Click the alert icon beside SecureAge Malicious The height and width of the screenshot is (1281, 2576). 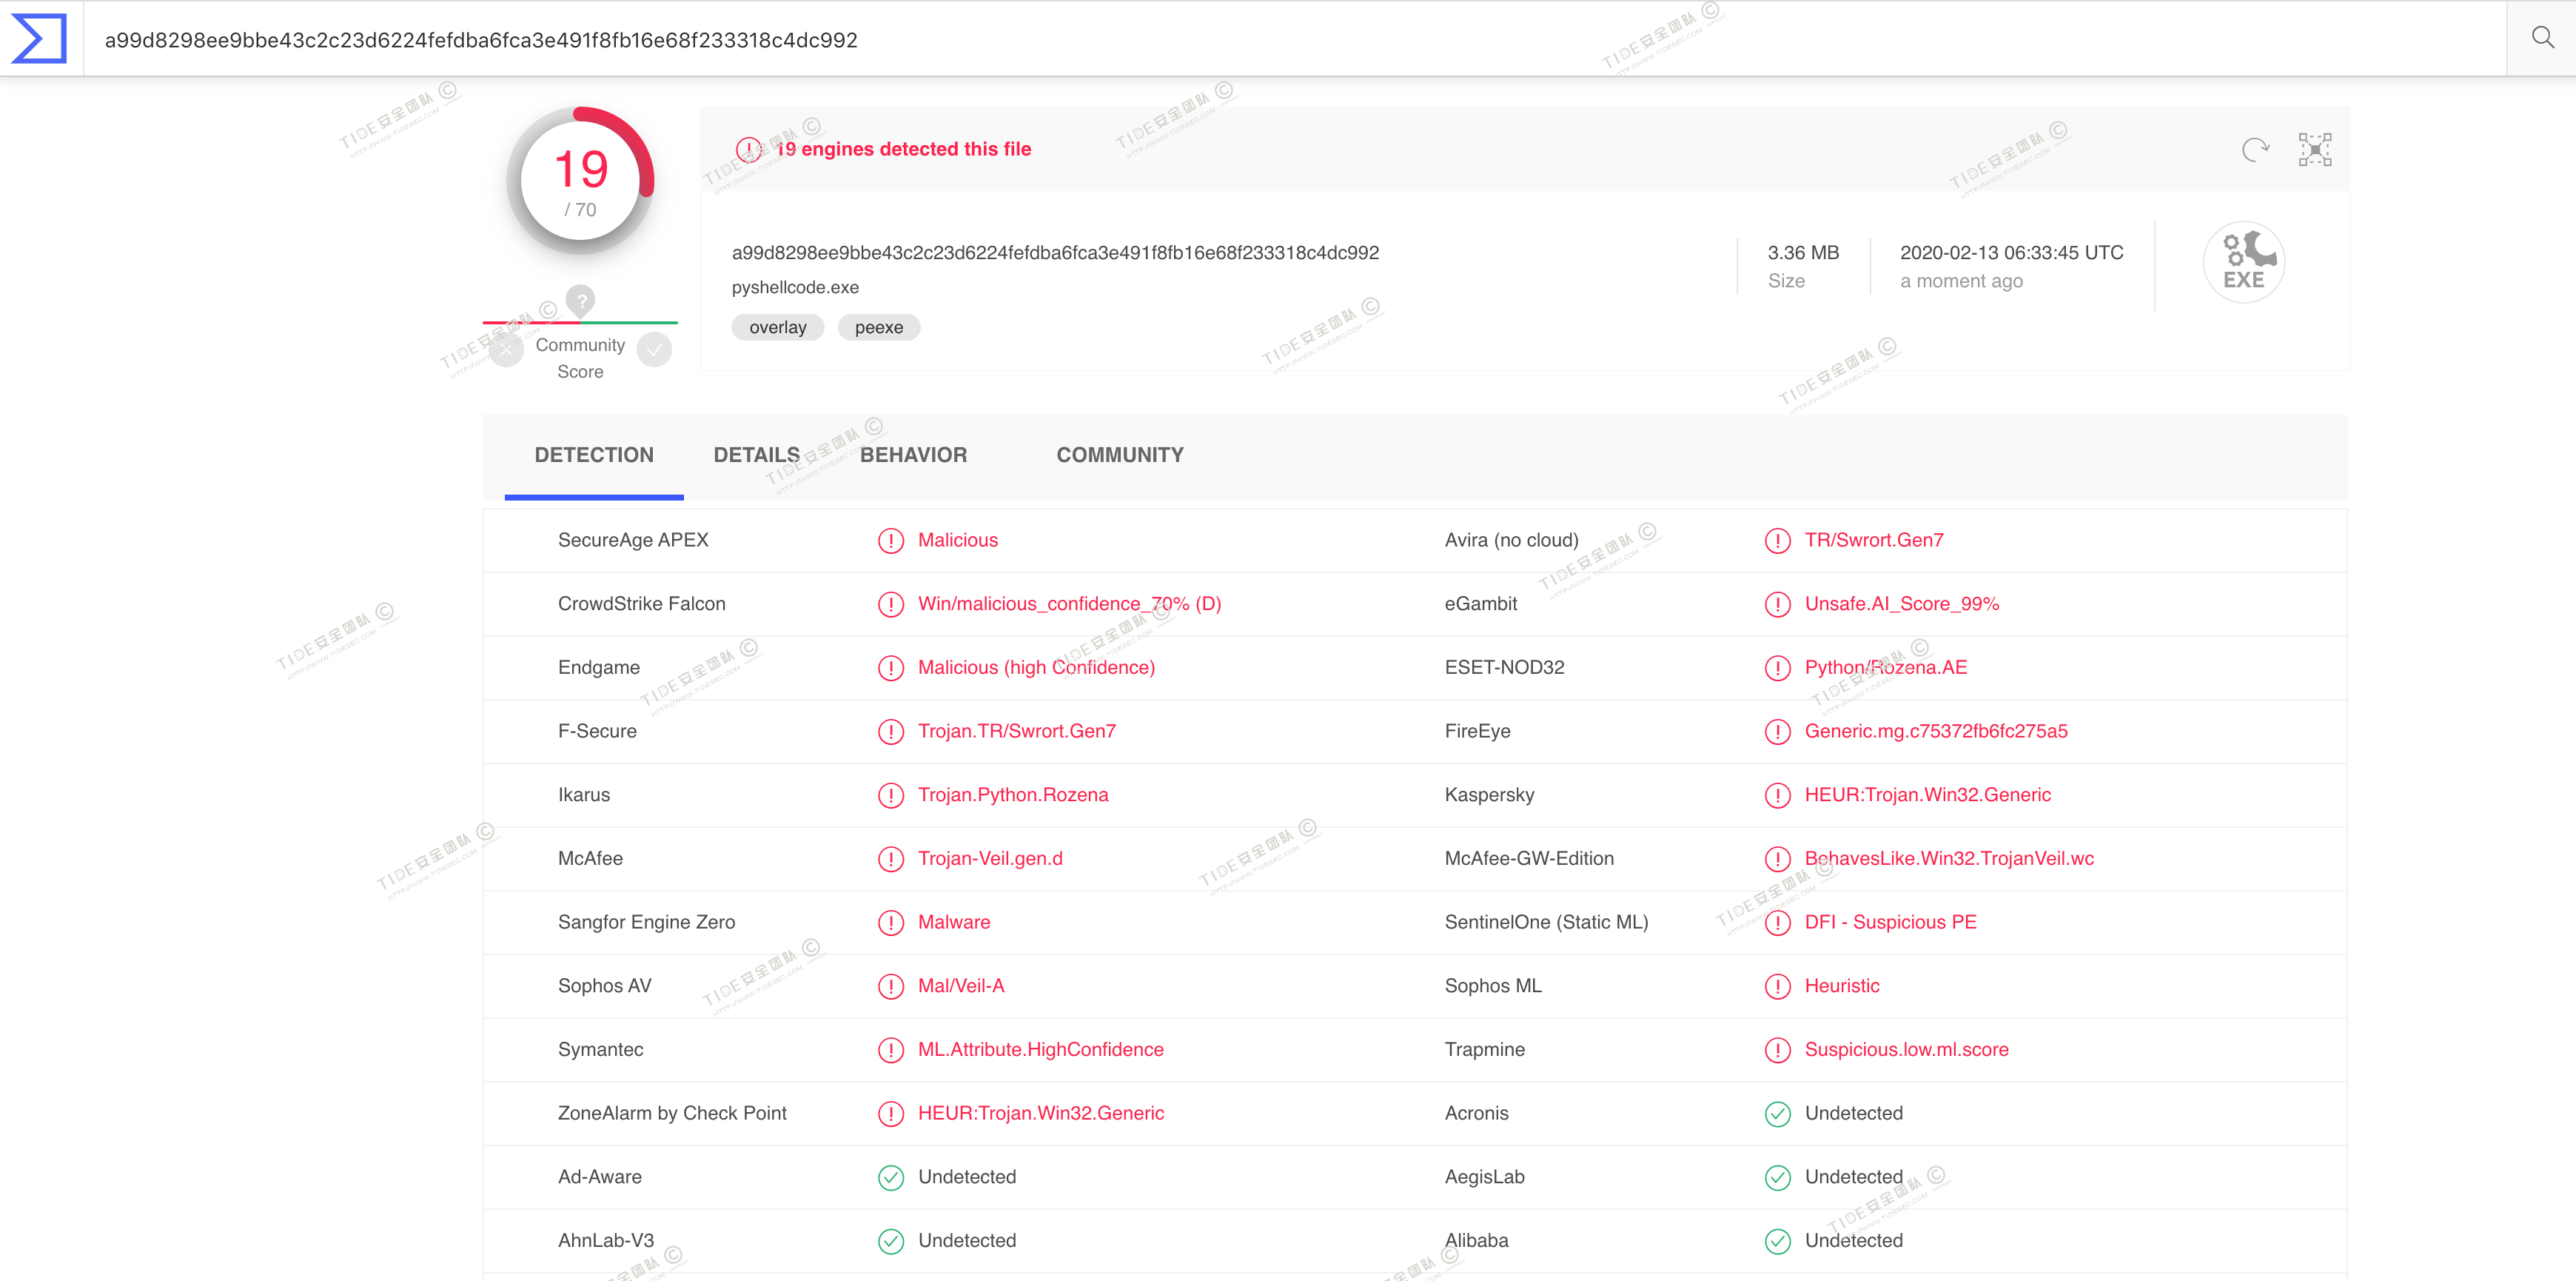890,541
